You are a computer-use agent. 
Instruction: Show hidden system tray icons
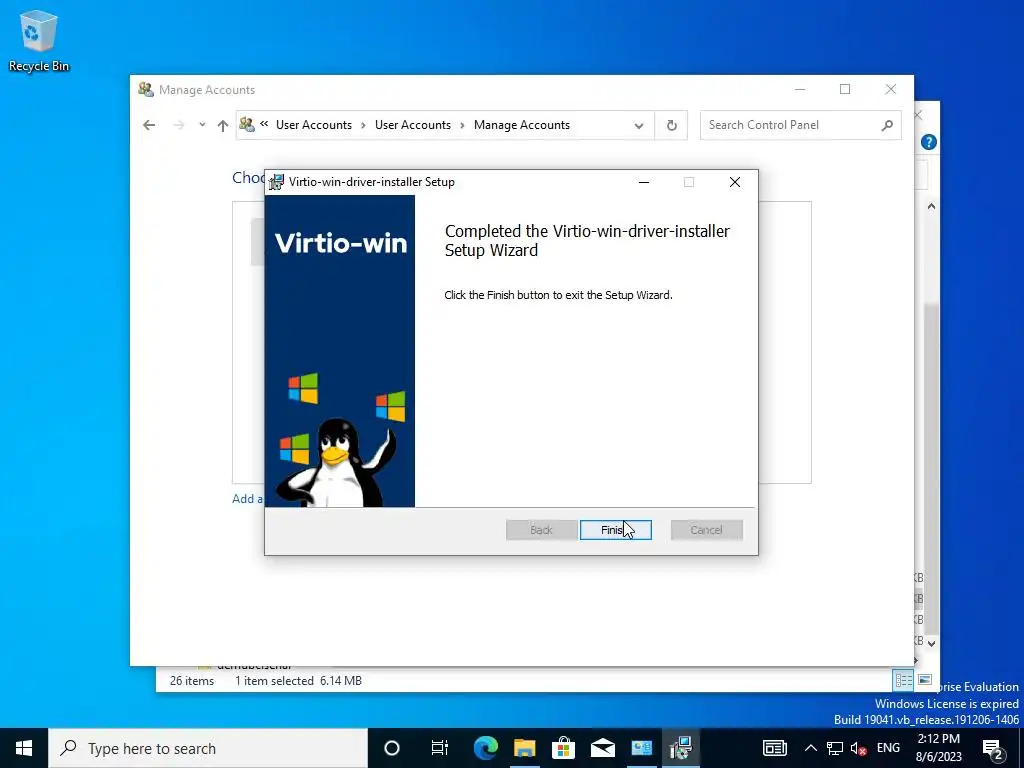point(810,748)
